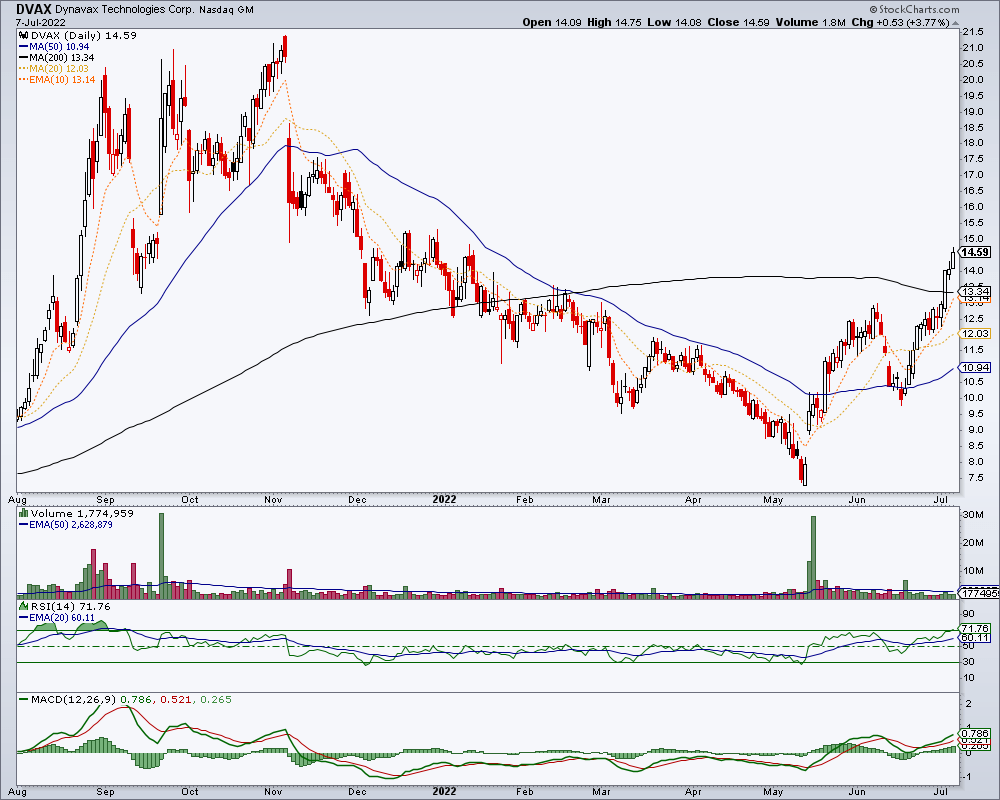The width and height of the screenshot is (1000, 800).
Task: Click the 14.59 current price tag on axis
Action: pos(975,252)
